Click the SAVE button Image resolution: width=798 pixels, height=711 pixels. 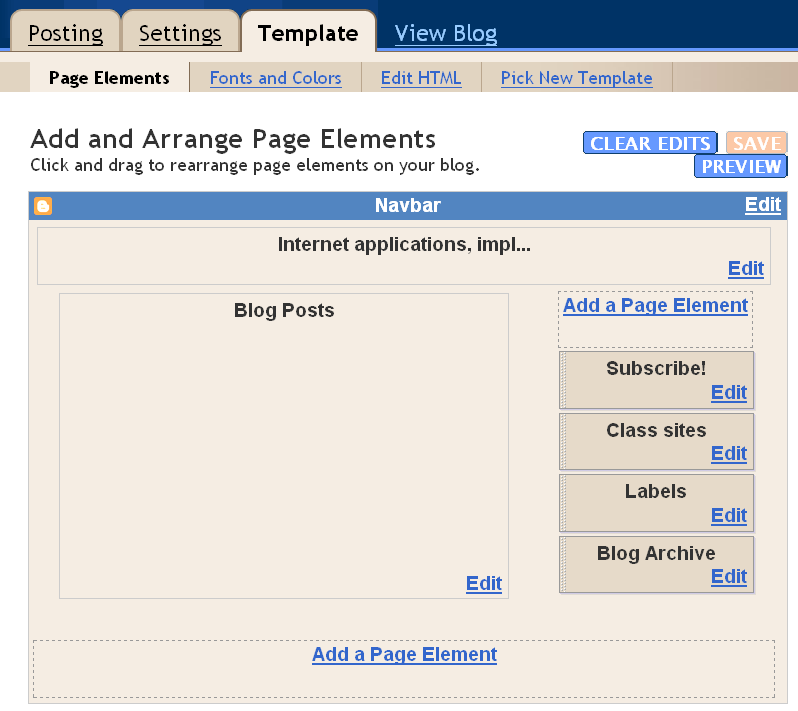click(x=757, y=143)
